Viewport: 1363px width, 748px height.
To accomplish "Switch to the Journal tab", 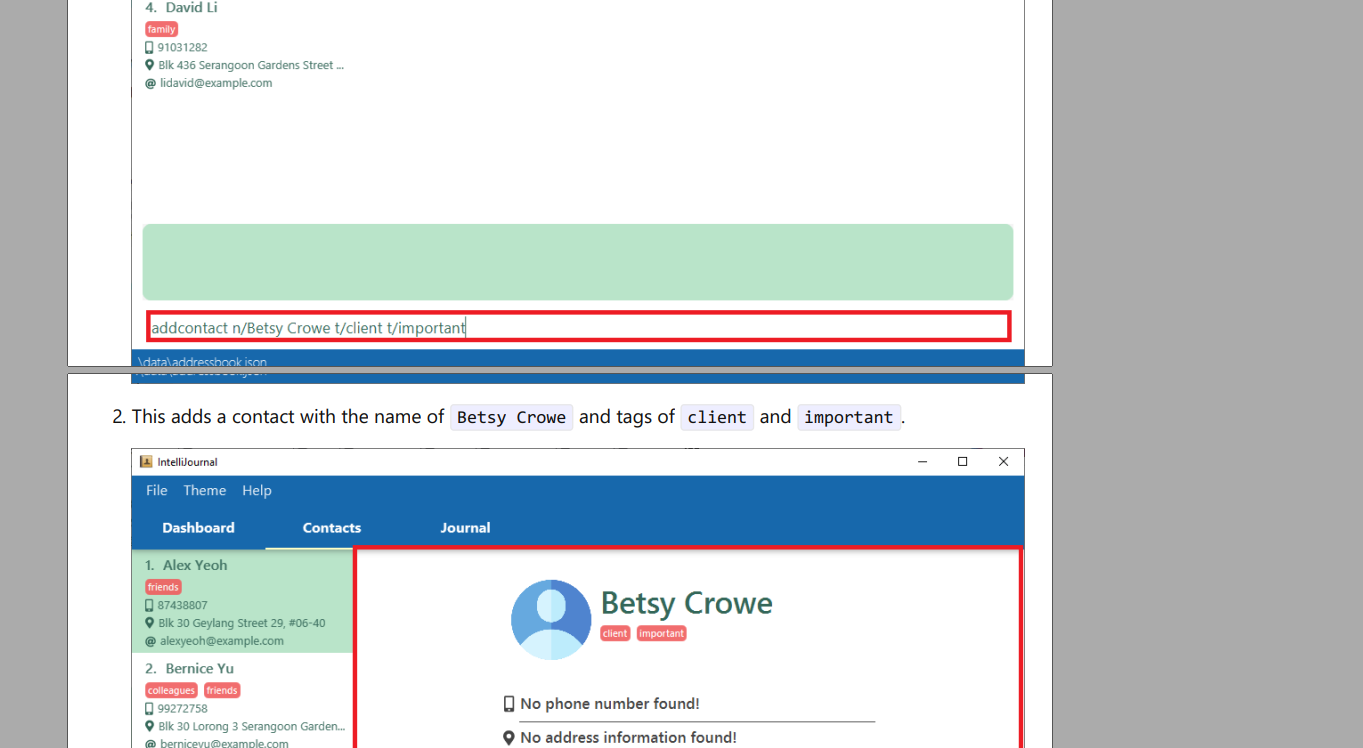I will (465, 528).
